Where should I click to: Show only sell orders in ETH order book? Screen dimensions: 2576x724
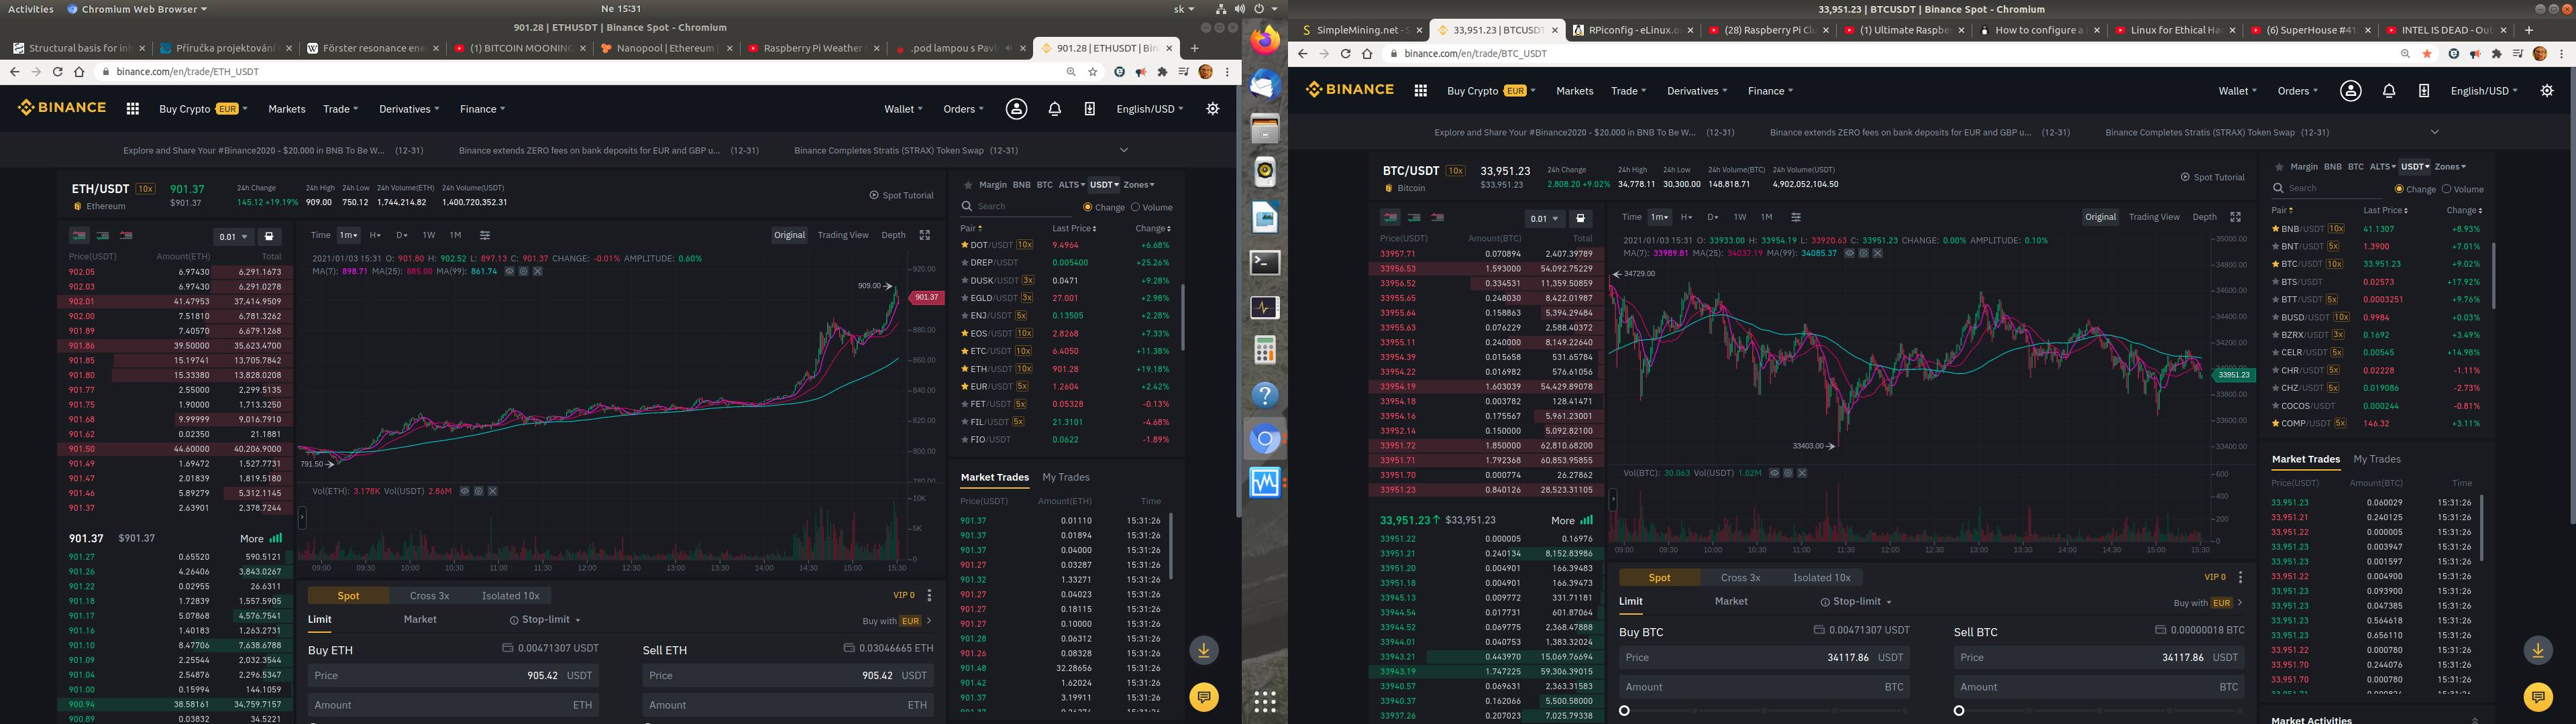coord(126,236)
